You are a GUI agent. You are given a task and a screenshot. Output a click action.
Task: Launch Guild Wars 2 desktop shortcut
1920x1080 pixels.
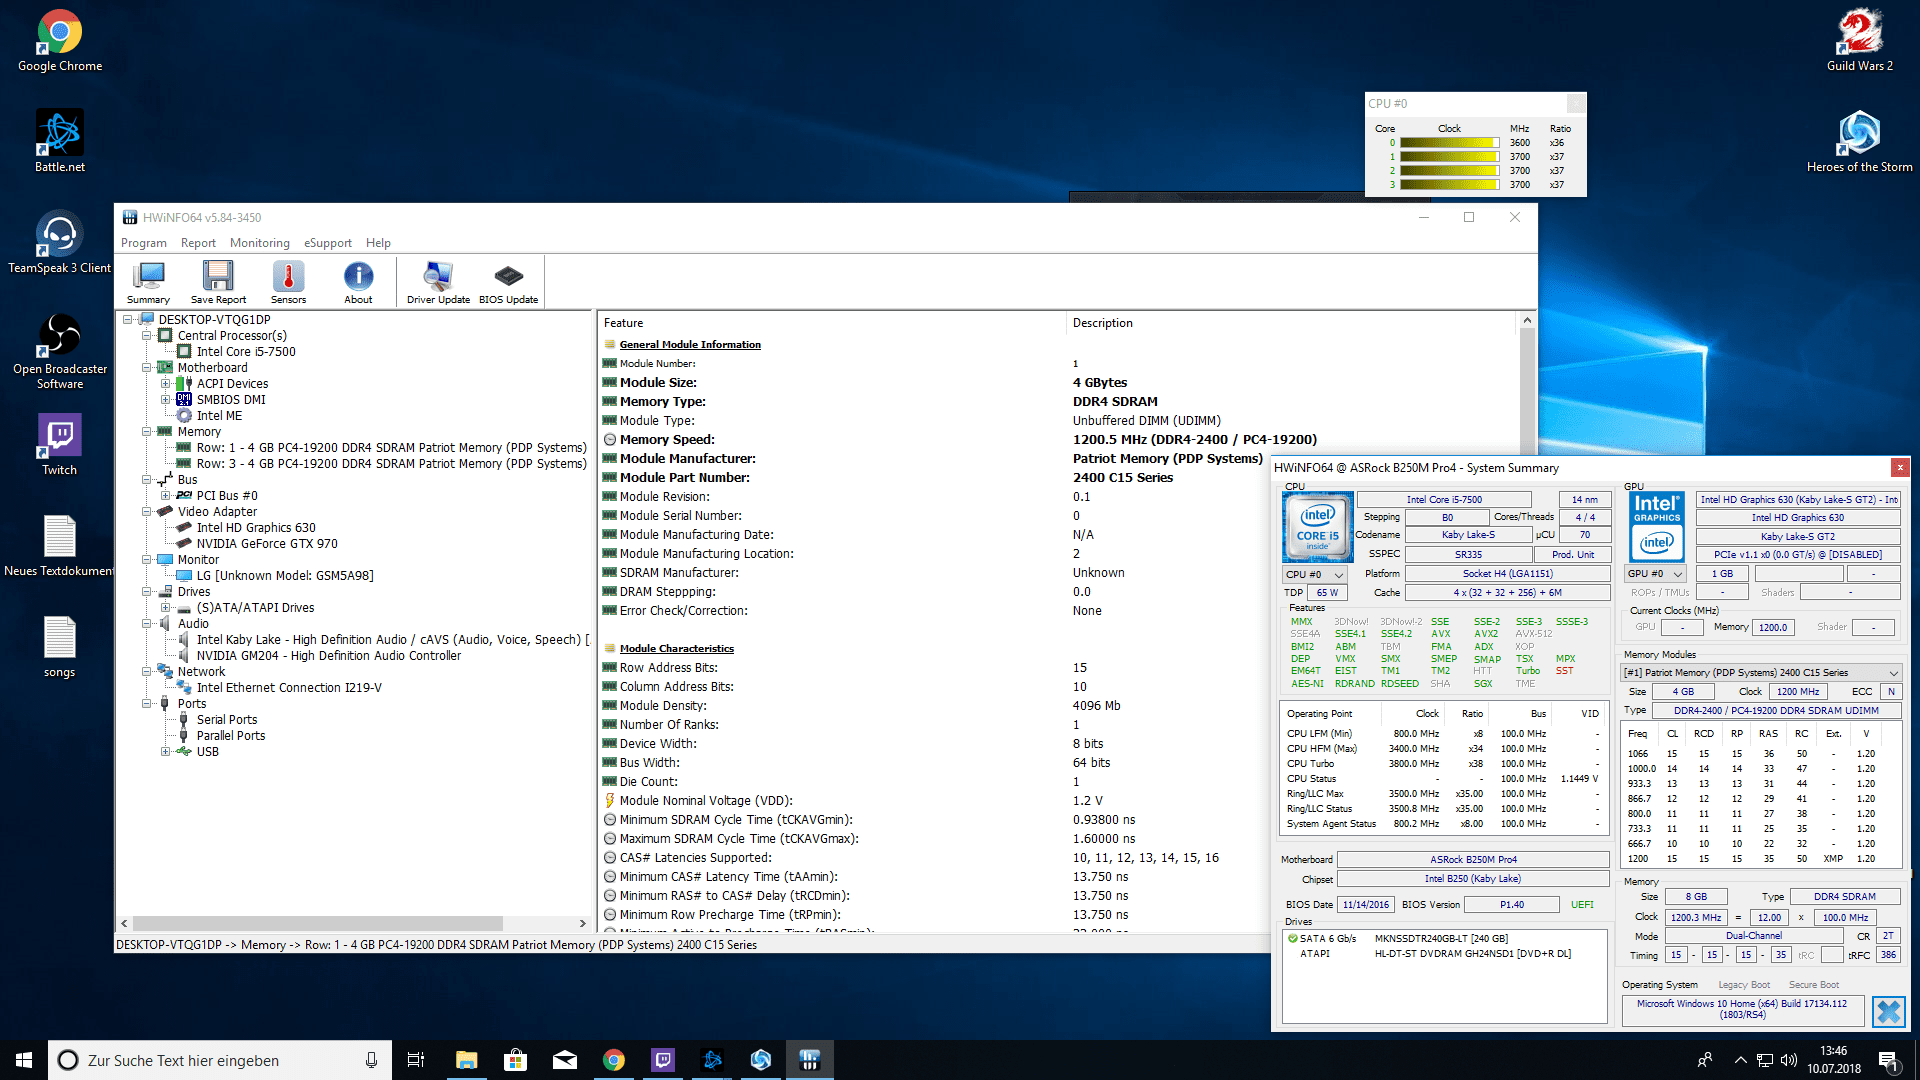[1859, 41]
